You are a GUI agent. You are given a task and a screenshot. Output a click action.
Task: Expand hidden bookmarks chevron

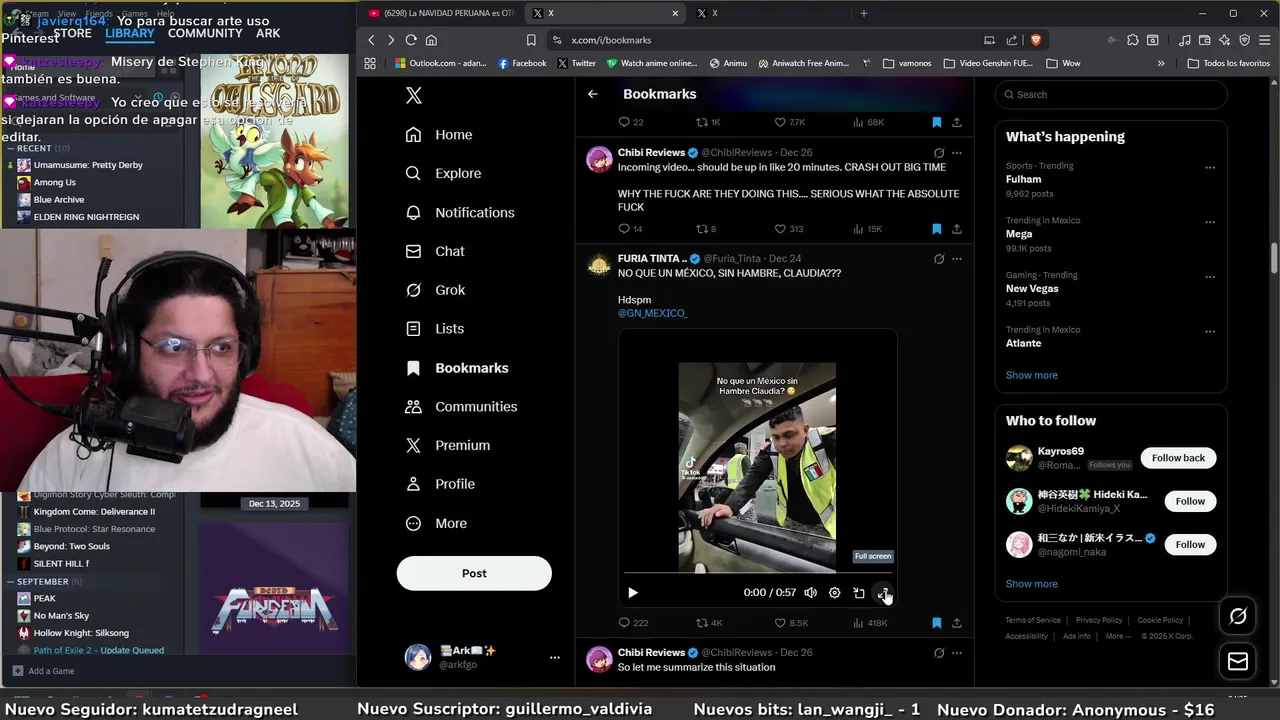pos(1161,63)
